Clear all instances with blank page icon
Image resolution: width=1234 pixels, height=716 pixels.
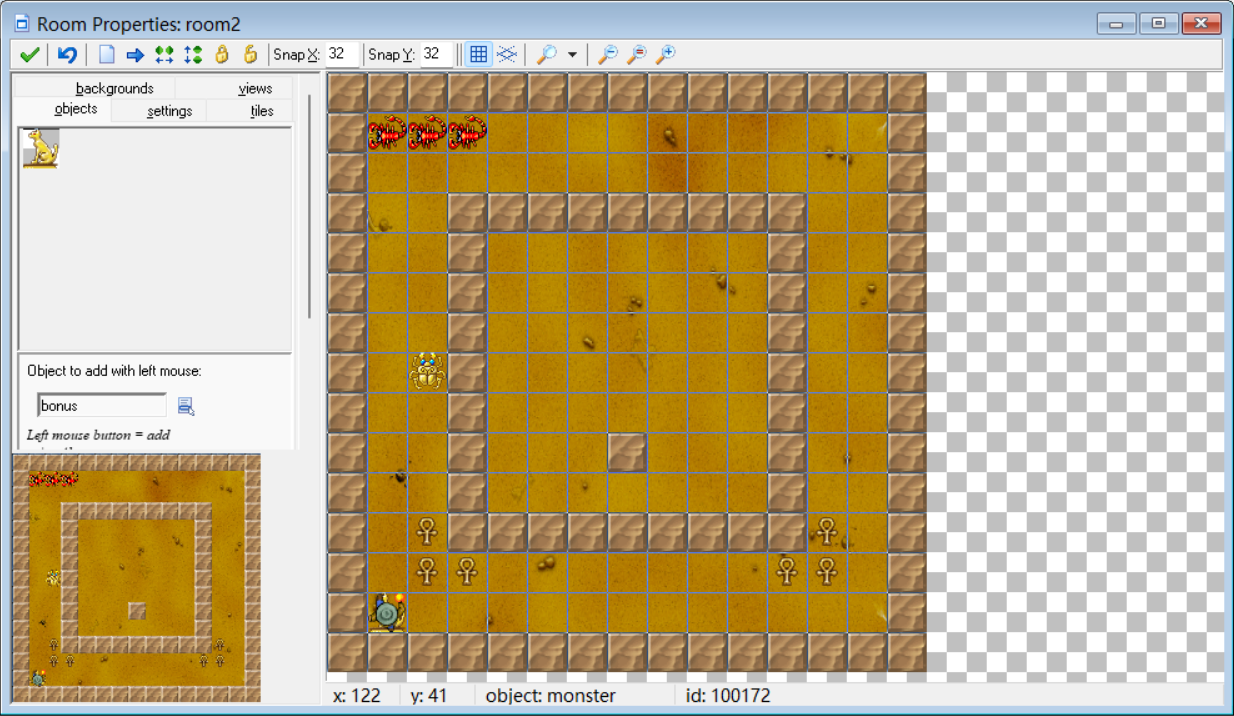click(107, 55)
